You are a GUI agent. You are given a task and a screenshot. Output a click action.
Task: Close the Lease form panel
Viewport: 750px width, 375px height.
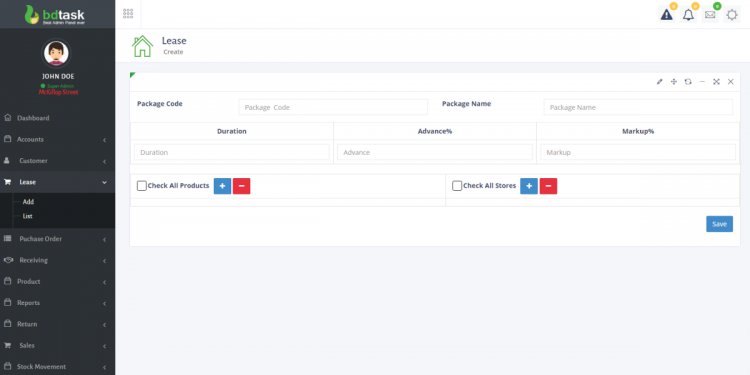click(x=730, y=82)
